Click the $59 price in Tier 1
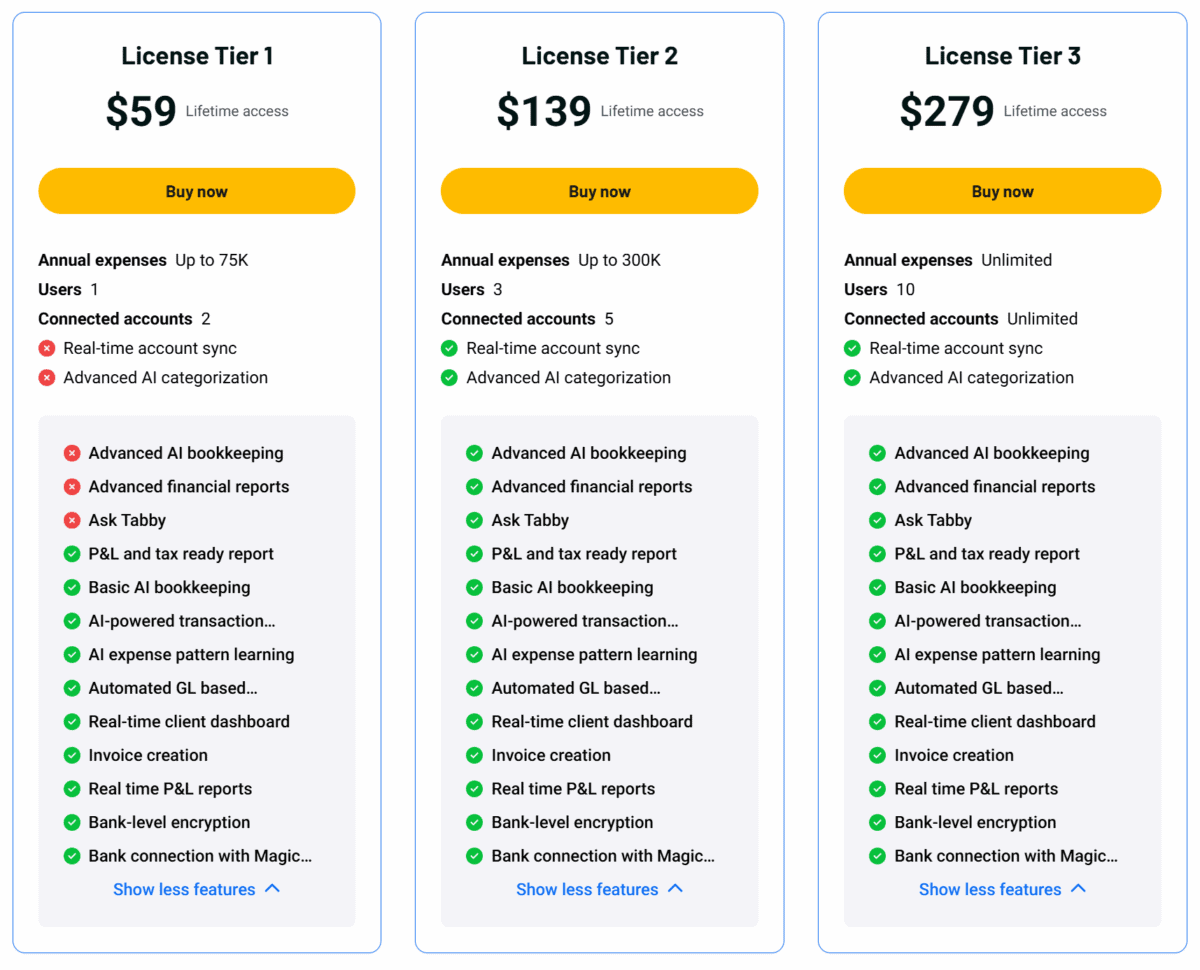This screenshot has width=1200, height=970. pos(141,111)
